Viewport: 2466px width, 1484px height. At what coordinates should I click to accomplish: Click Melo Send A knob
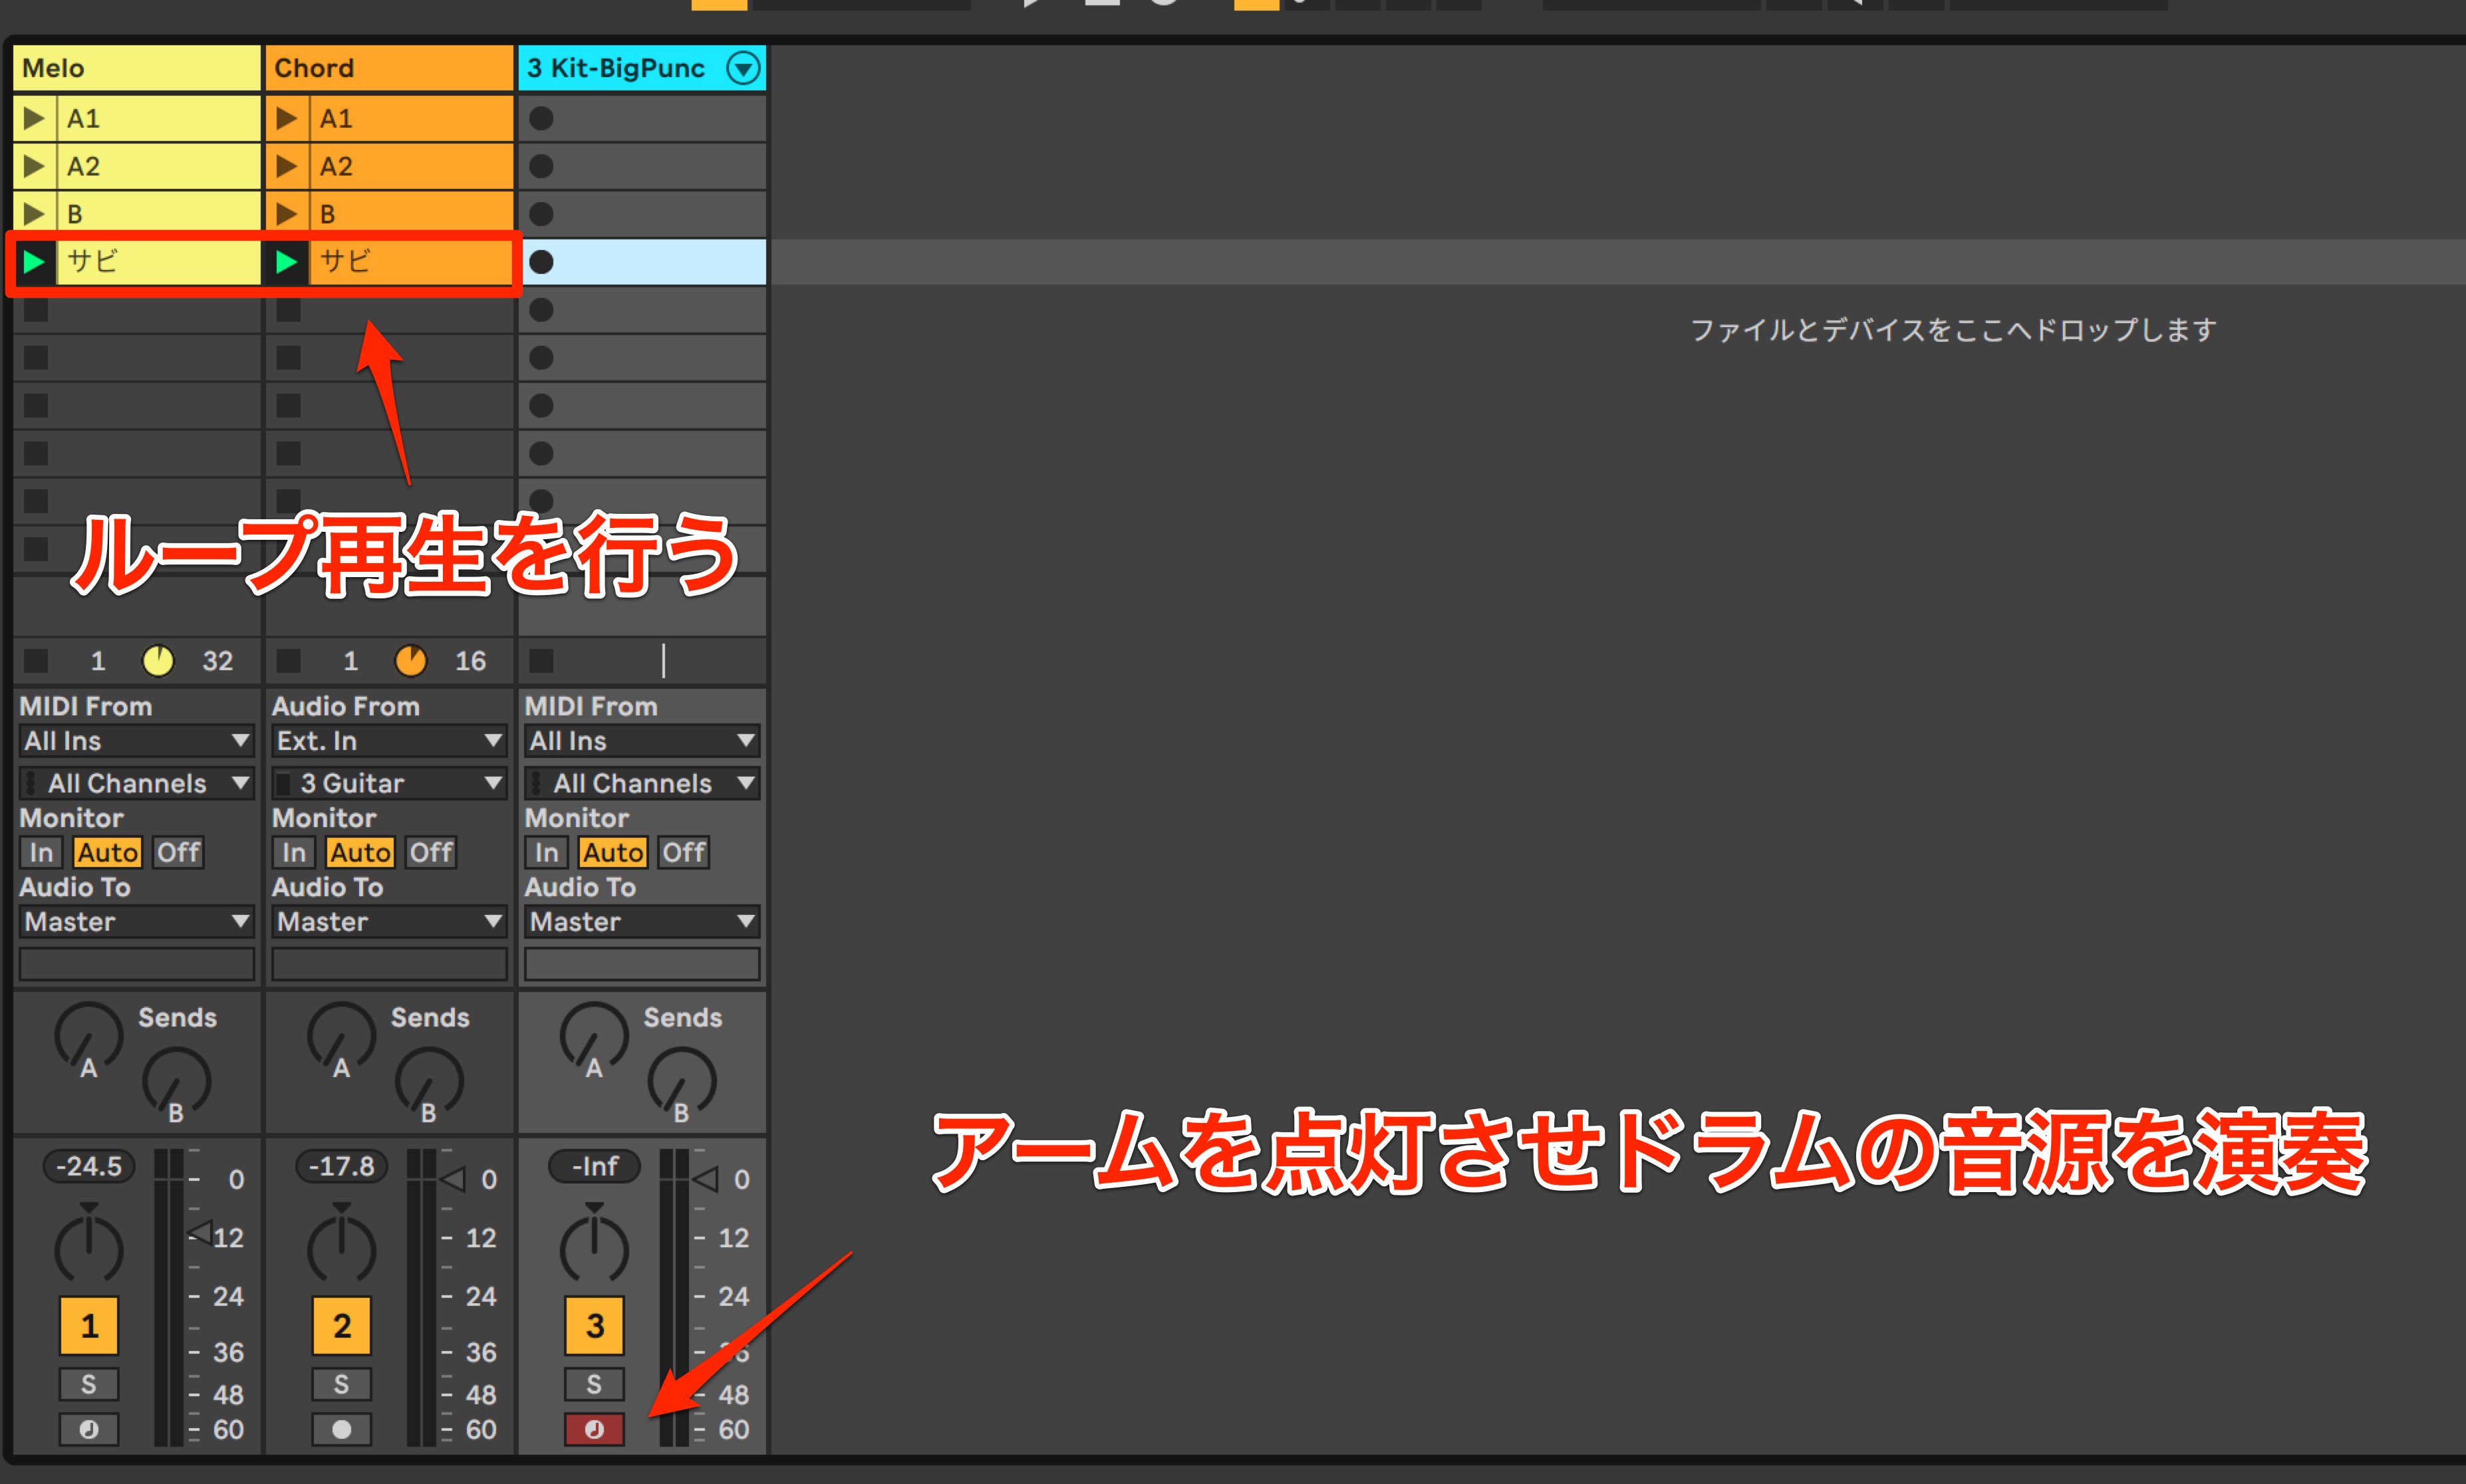point(89,1036)
